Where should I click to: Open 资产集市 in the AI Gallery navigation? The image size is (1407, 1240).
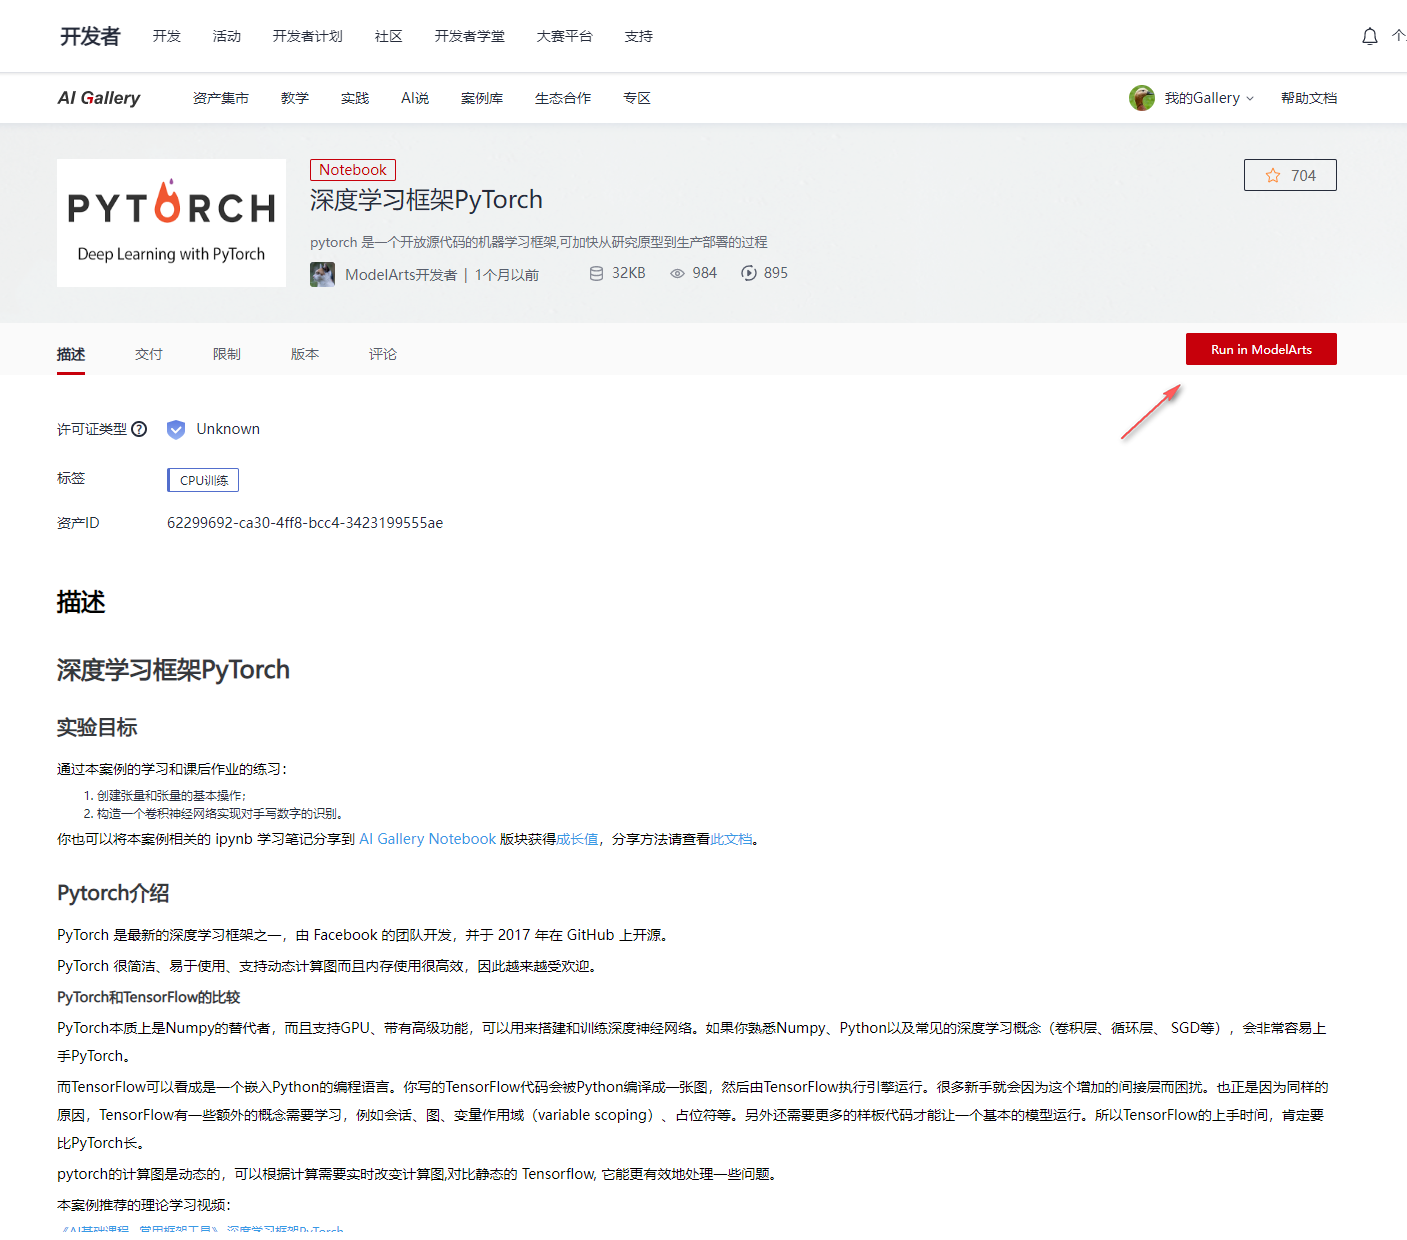pyautogui.click(x=221, y=98)
